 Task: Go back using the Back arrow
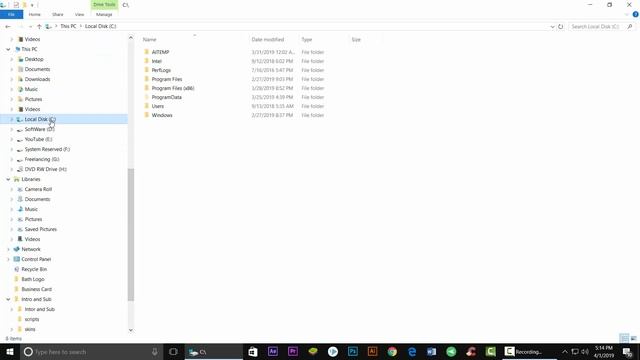coord(8,27)
